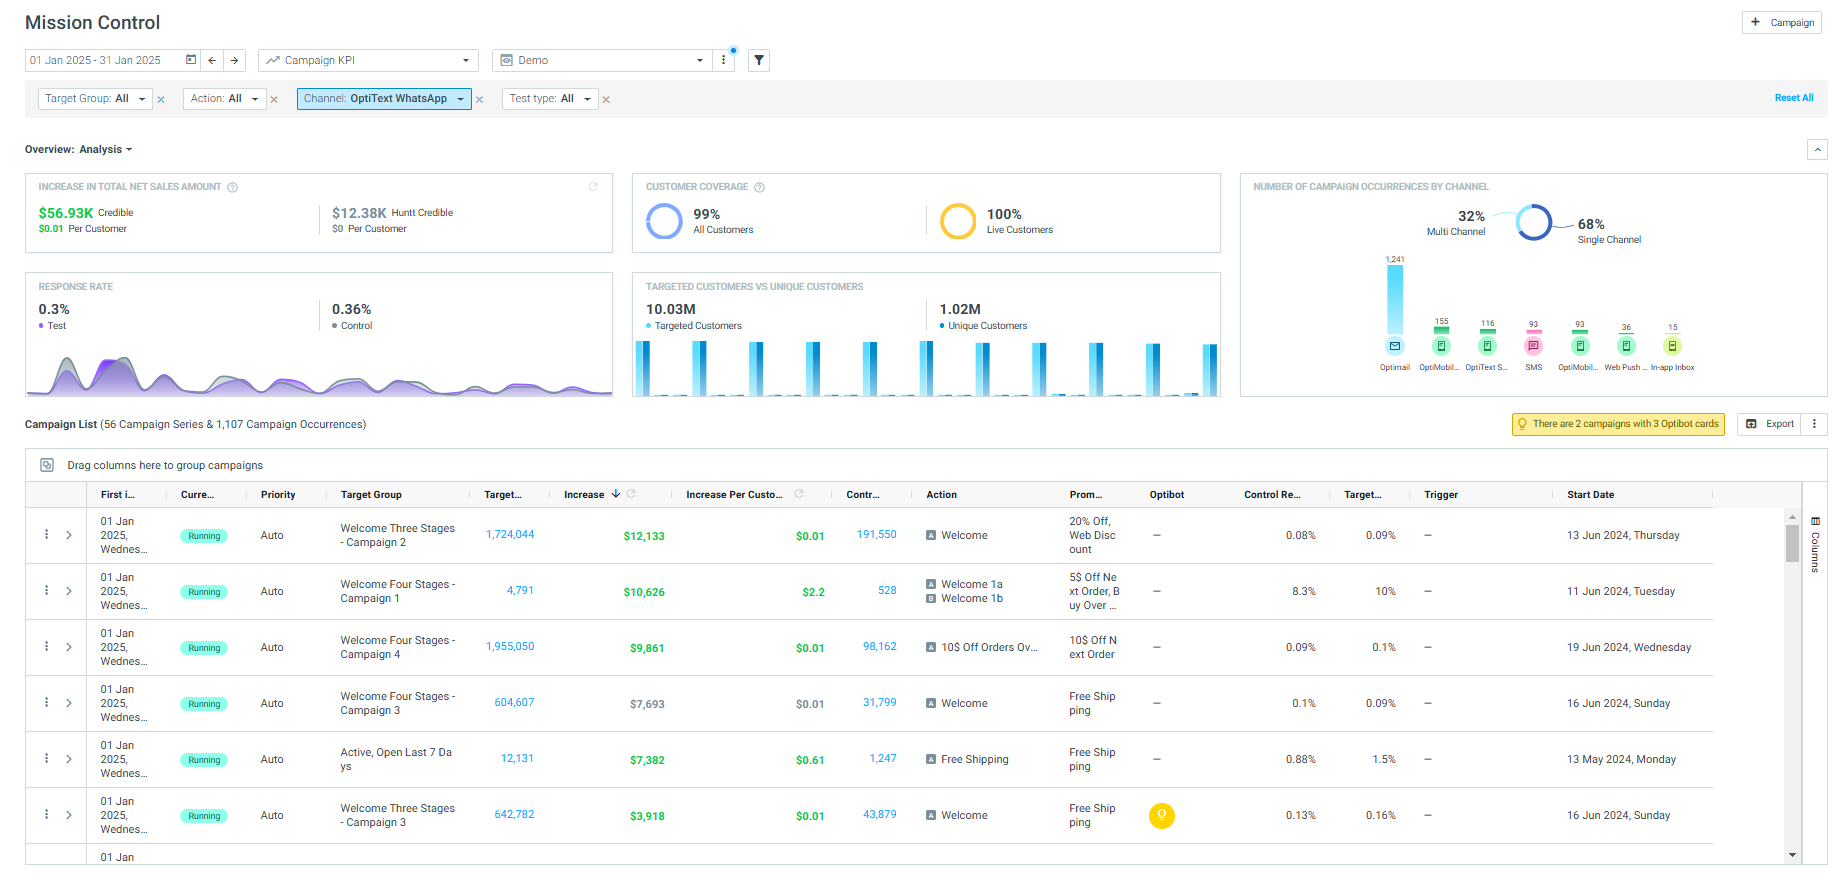Open targeted customers value 4,791
This screenshot has width=1840, height=879.
tap(520, 591)
